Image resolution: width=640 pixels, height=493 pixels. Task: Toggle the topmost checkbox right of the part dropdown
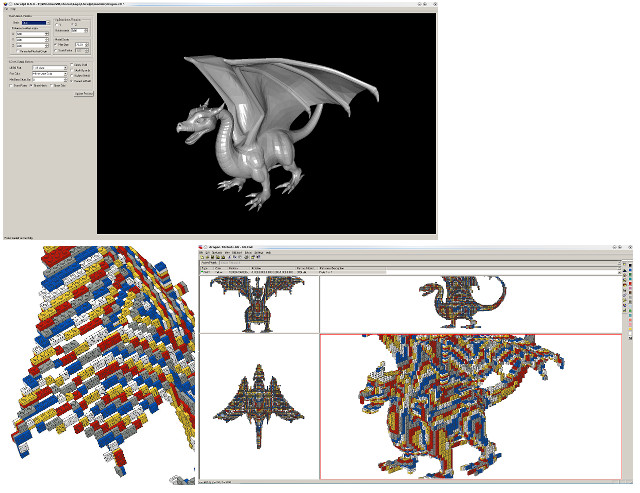72,64
